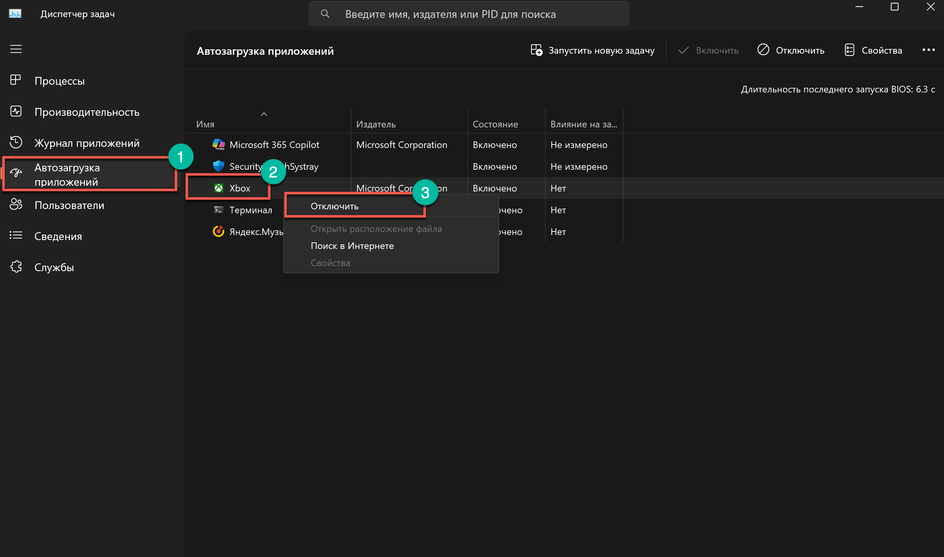Click the disable circle icon in toolbar
Screen dimensions: 944x557
click(x=763, y=49)
